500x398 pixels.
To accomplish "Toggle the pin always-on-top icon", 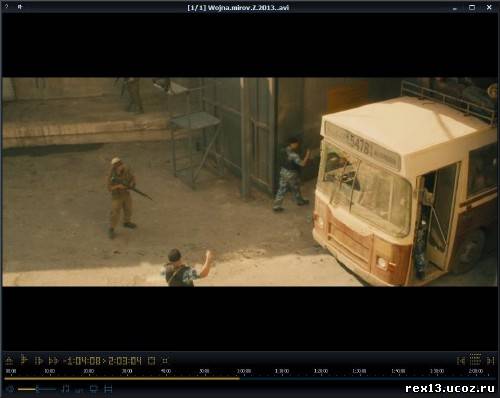I will click(x=20, y=7).
